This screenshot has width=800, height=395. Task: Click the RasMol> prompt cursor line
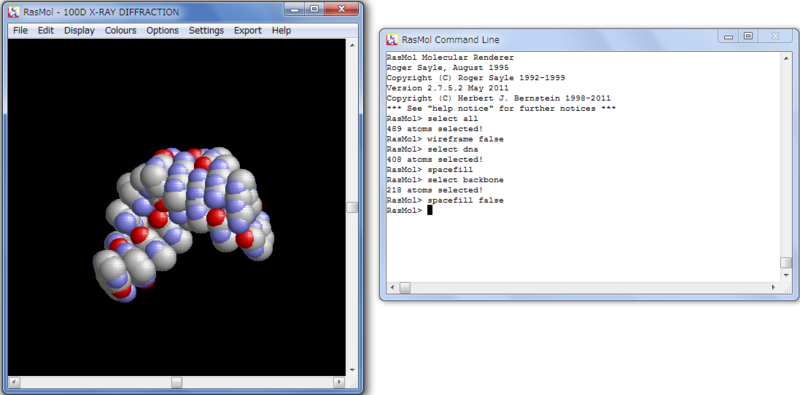tap(410, 210)
